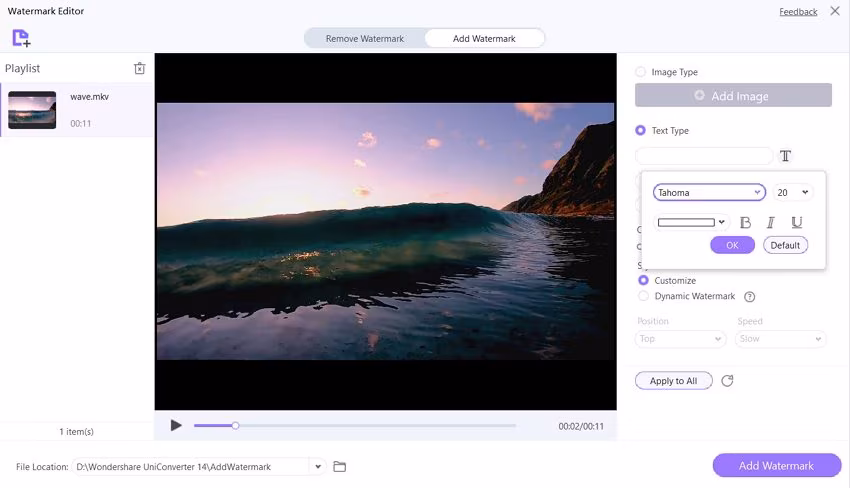Image resolution: width=850 pixels, height=488 pixels.
Task: Click the Feedback link
Action: 798,11
